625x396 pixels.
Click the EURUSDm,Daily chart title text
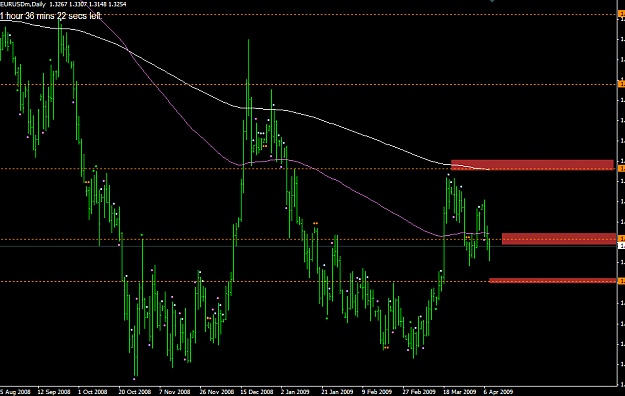[x=23, y=4]
